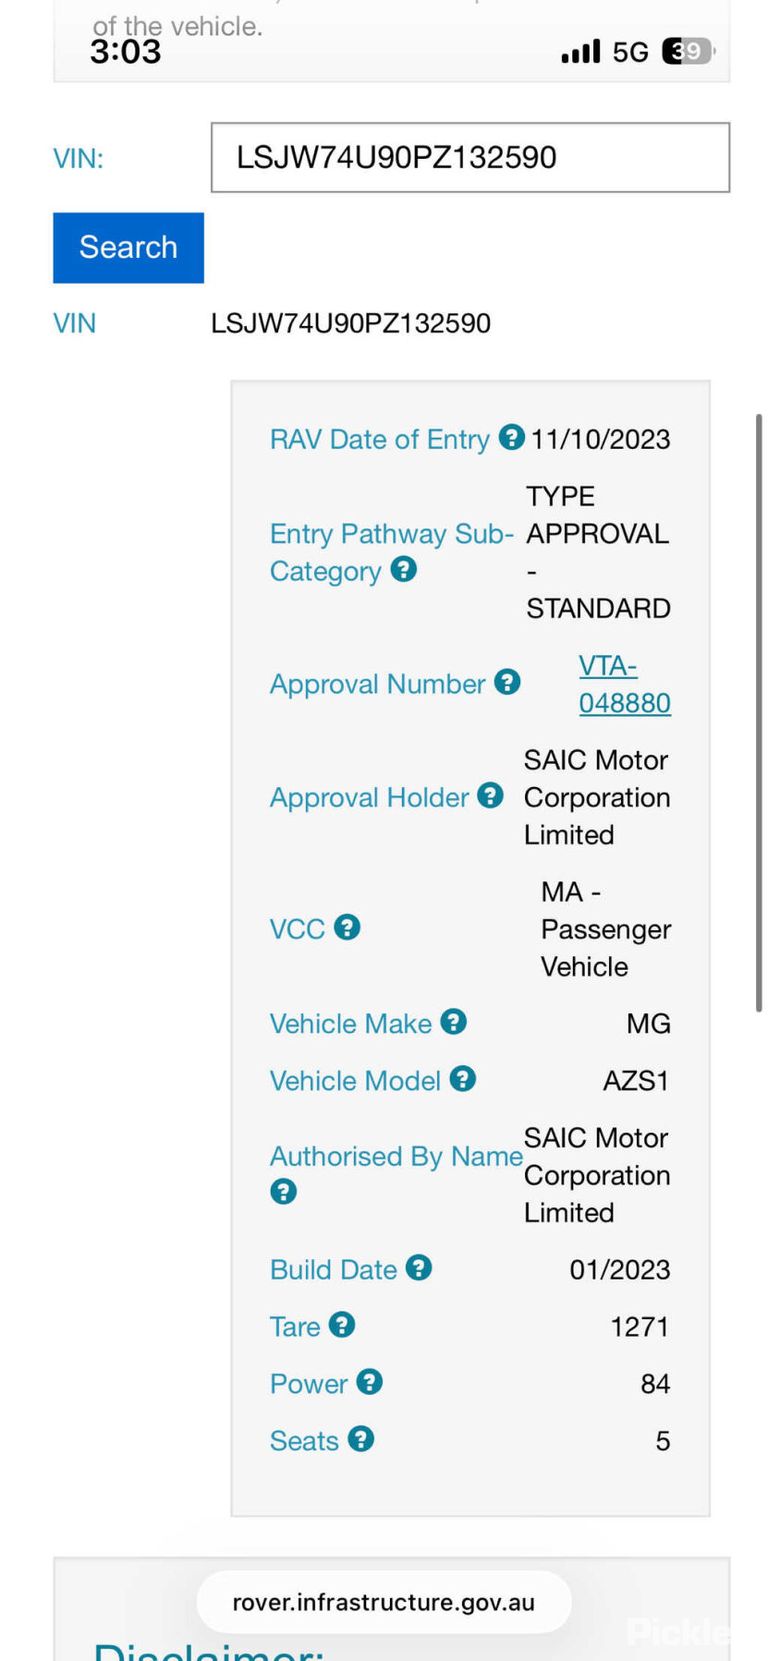
Task: Click the Build Date help icon
Action: (x=419, y=1268)
